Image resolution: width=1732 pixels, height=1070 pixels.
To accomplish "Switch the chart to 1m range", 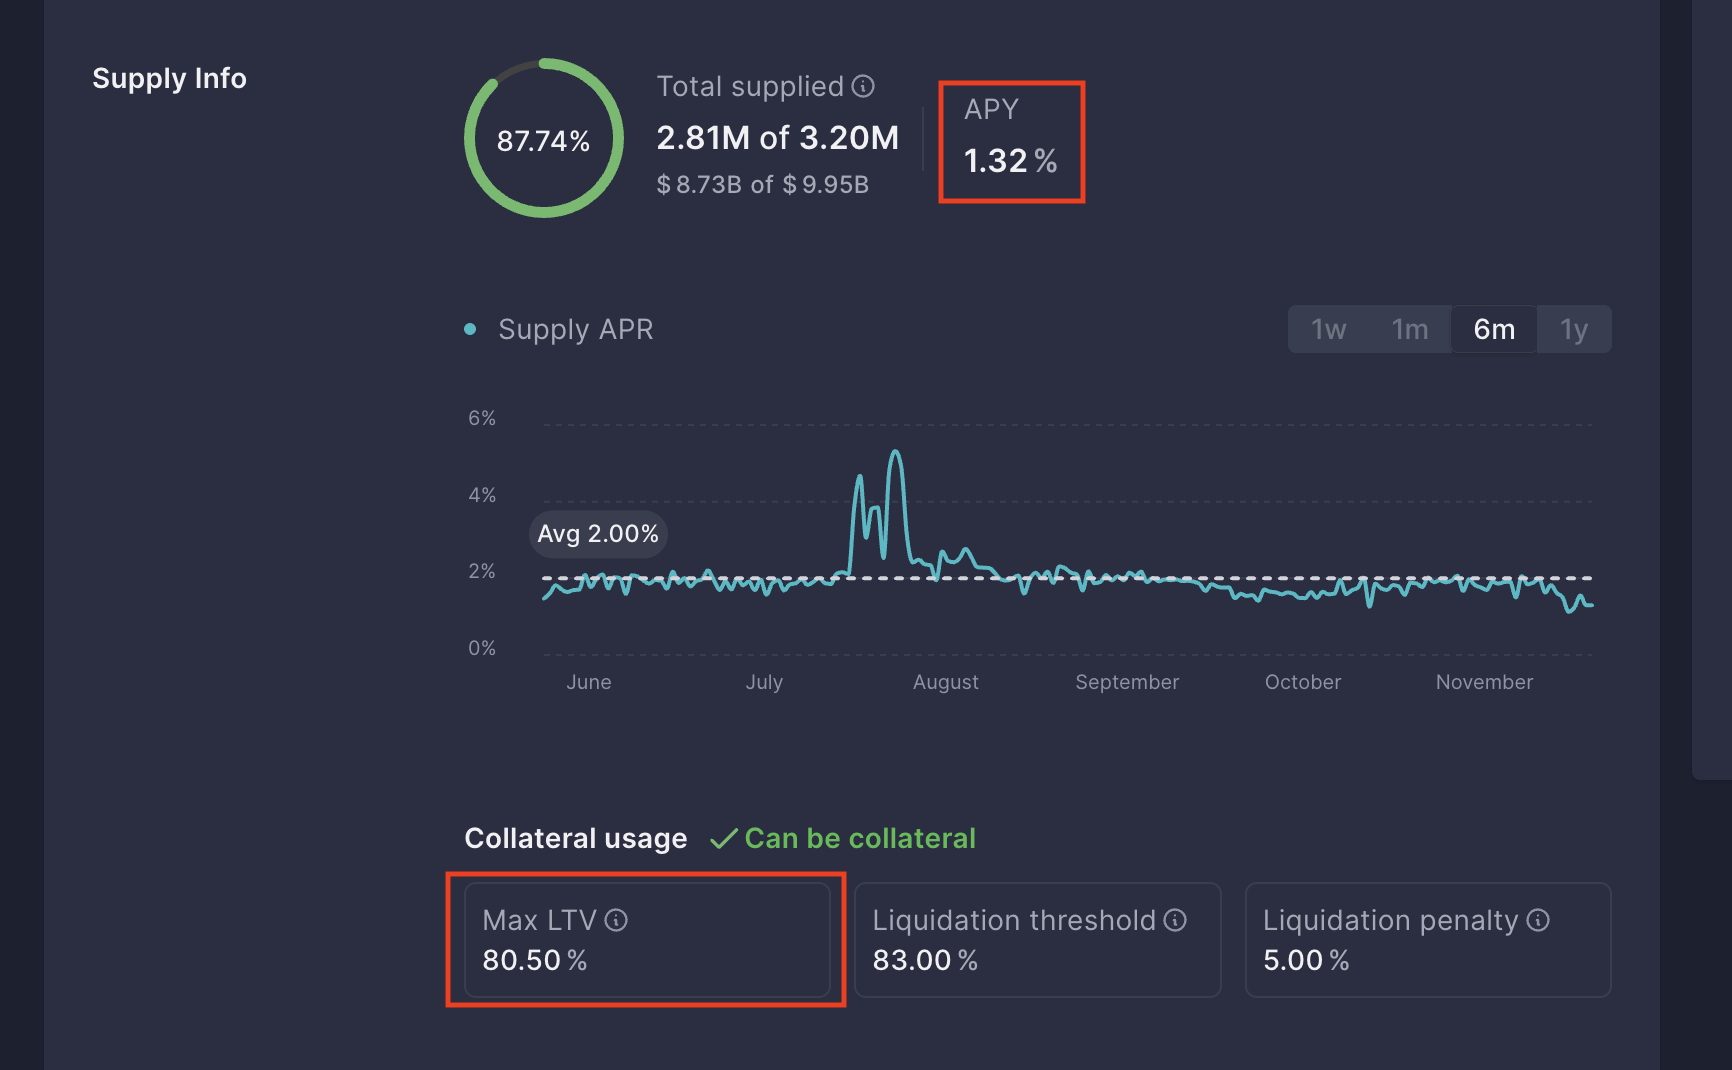I will coord(1410,329).
